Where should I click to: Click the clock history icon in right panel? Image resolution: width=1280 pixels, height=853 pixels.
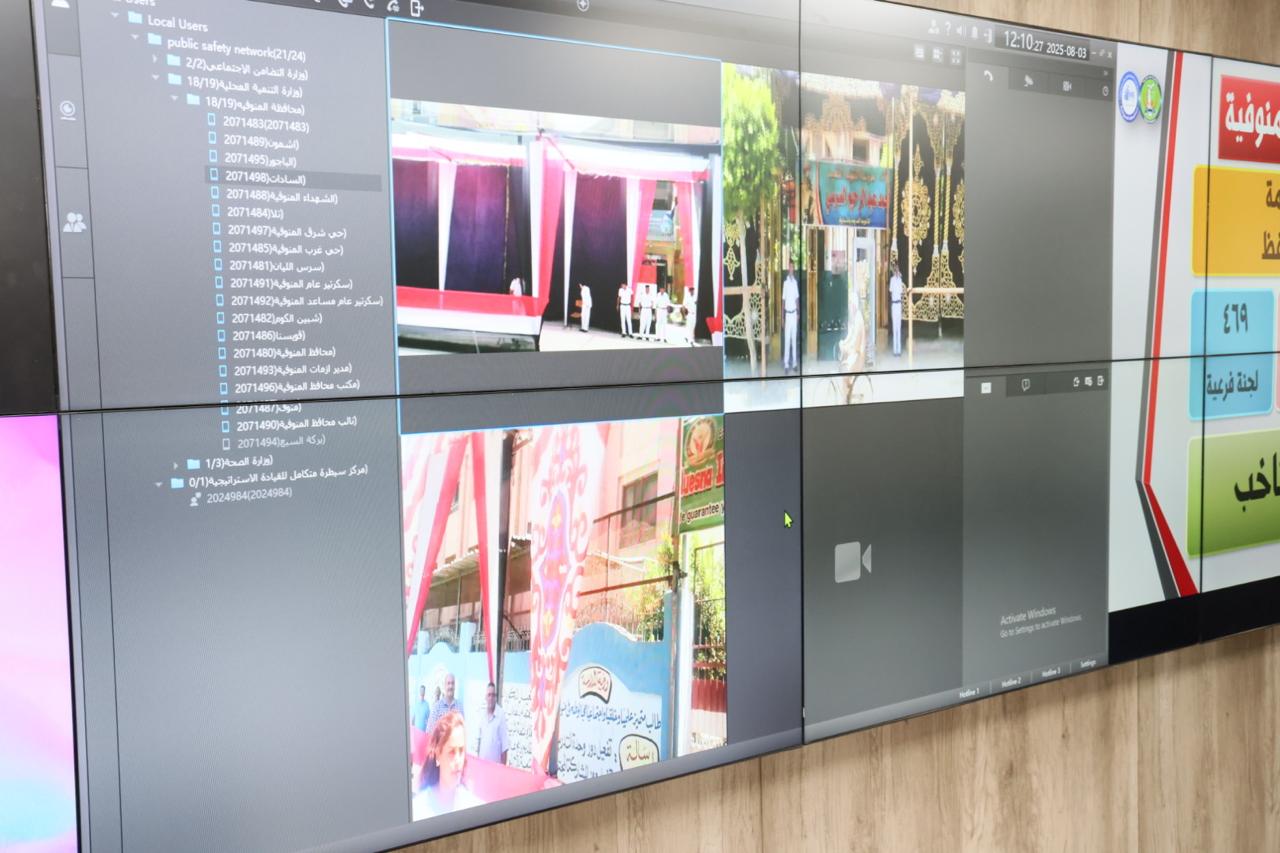tap(1105, 91)
